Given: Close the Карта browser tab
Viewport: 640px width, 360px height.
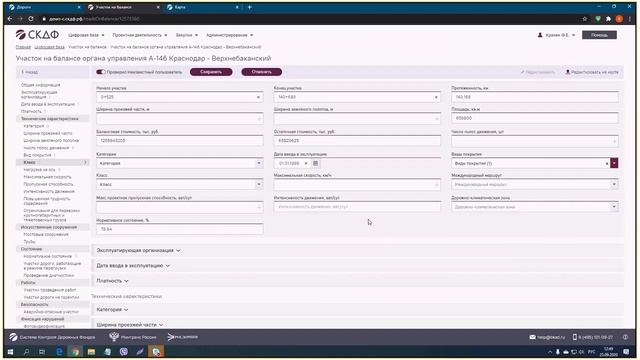Looking at the screenshot, I should [x=237, y=7].
